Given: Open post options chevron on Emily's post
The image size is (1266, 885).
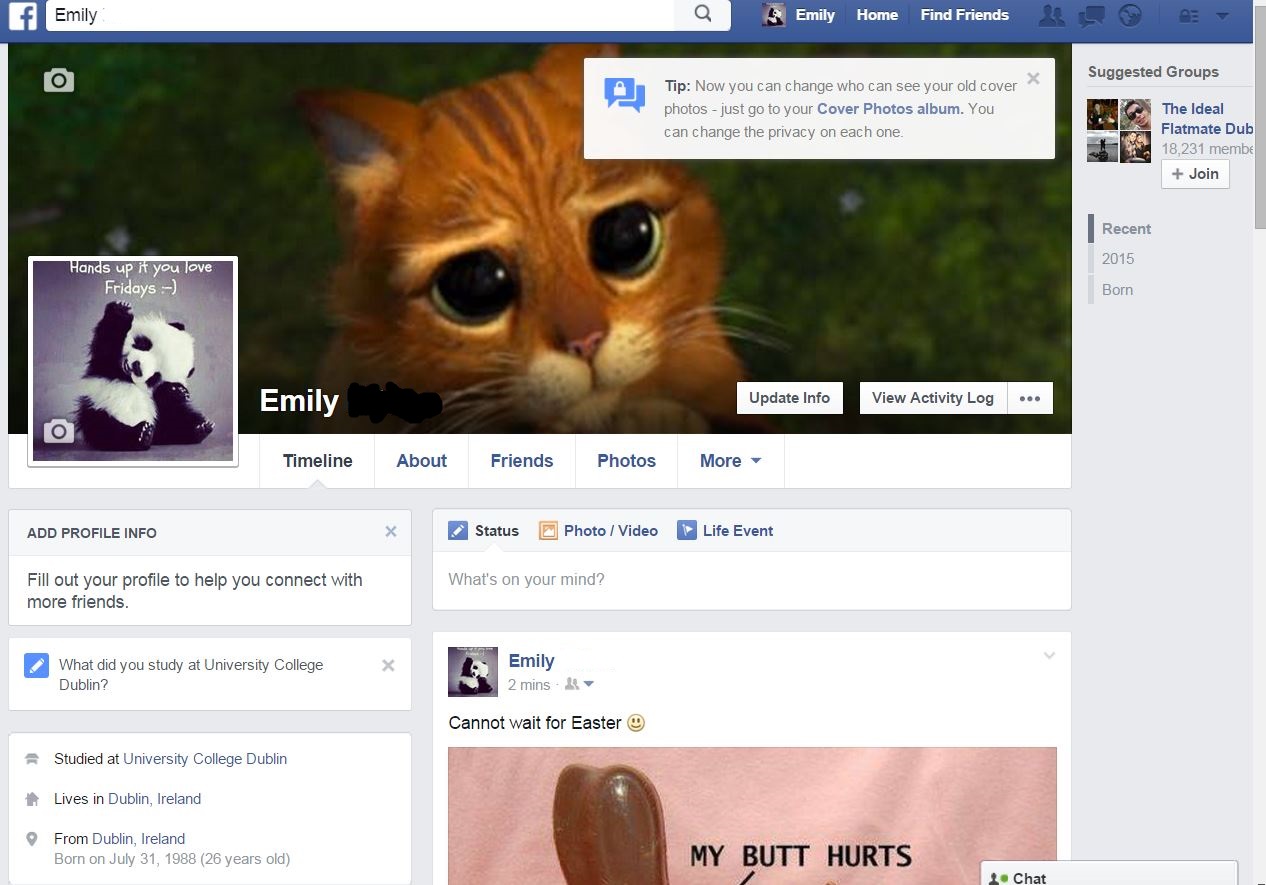Looking at the screenshot, I should click(x=1049, y=656).
